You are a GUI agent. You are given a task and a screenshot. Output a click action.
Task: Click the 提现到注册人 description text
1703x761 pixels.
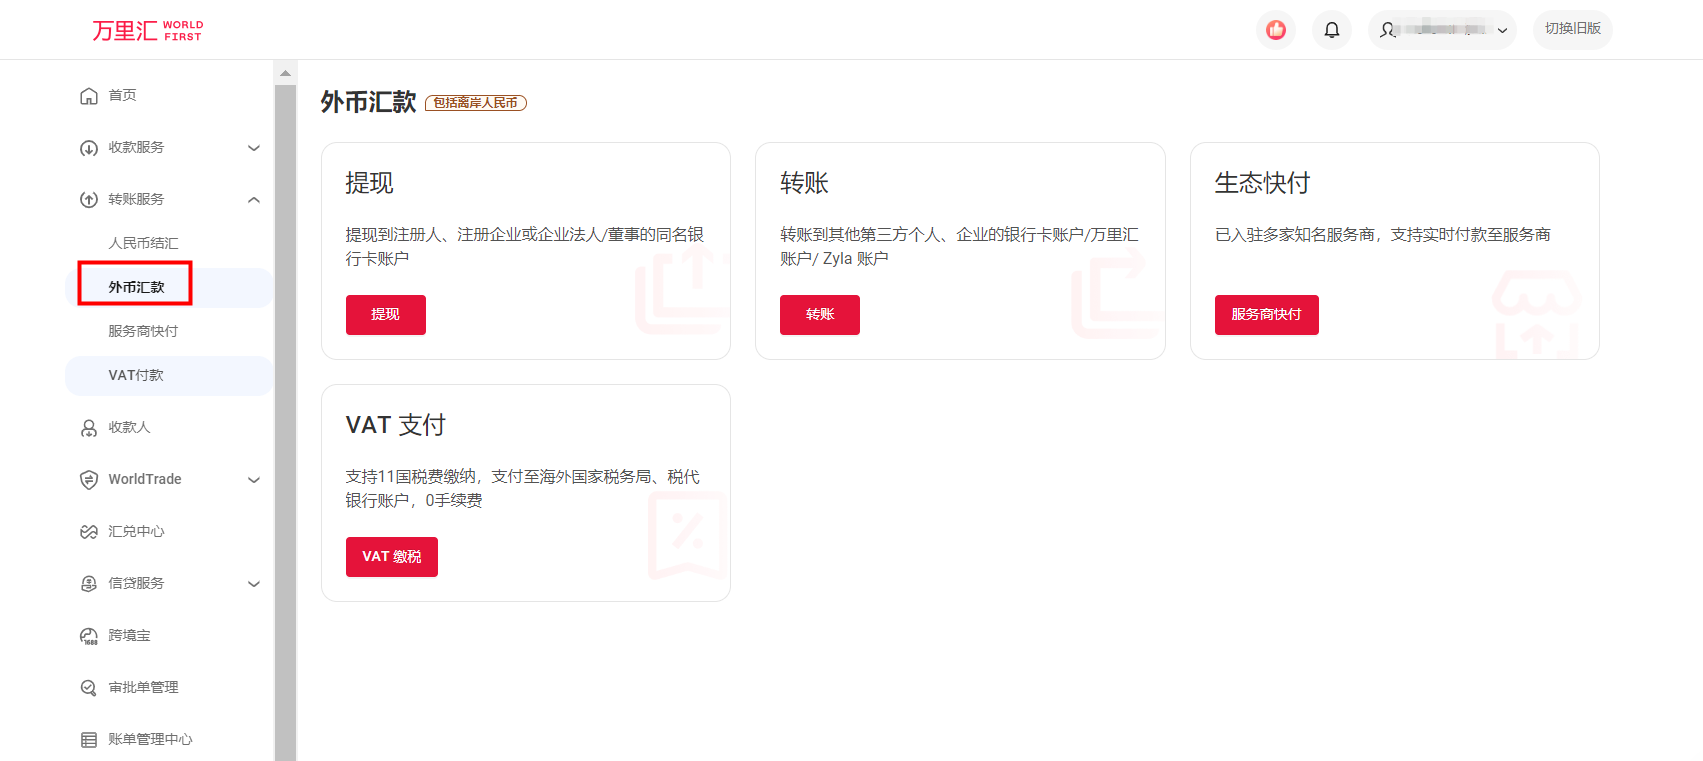(x=525, y=247)
